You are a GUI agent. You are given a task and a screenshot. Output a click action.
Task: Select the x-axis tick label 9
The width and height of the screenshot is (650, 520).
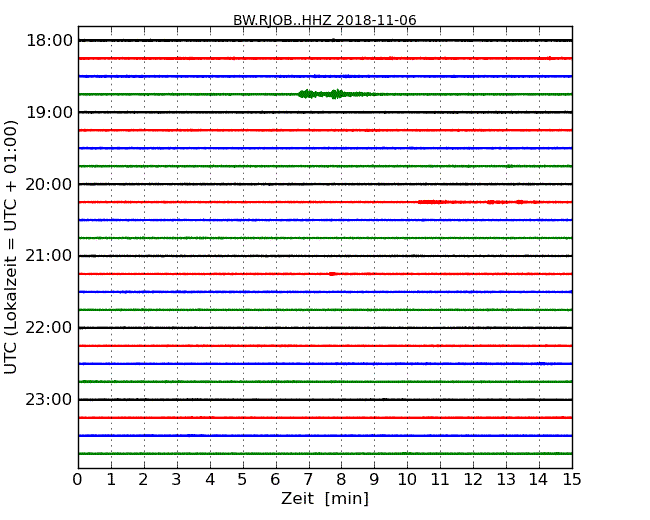374,479
